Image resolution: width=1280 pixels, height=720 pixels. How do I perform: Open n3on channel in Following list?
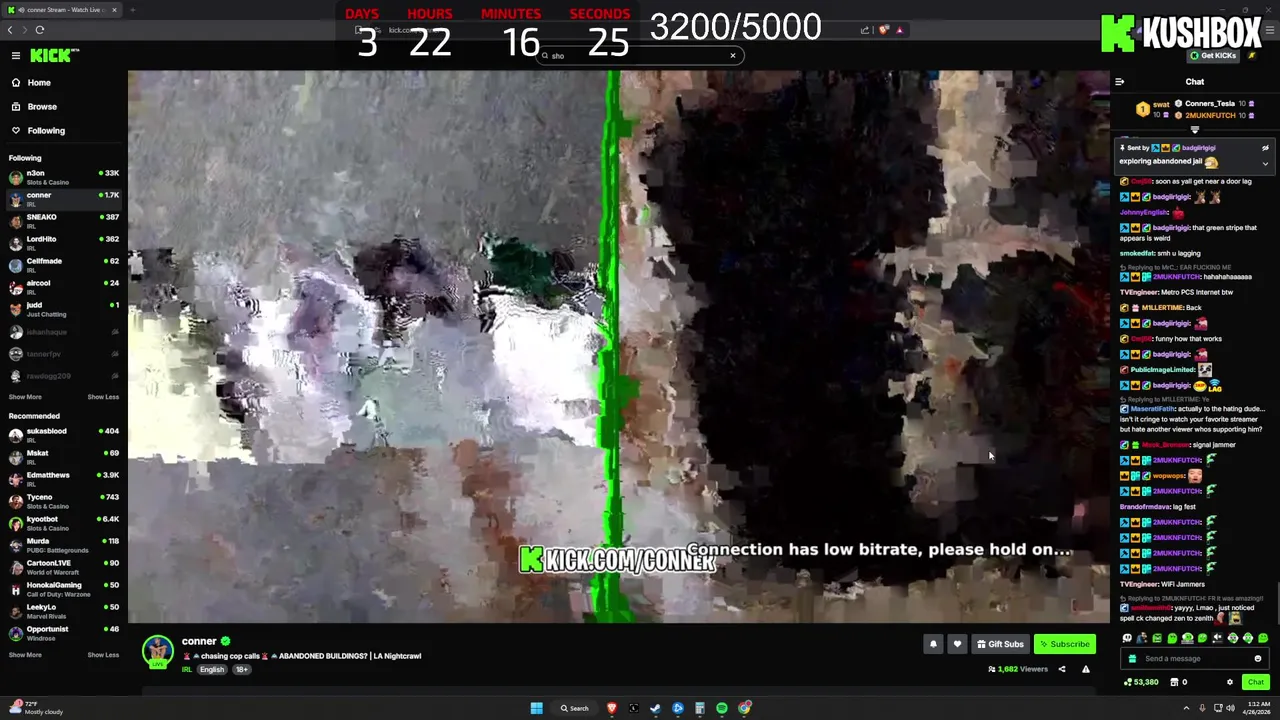62,177
